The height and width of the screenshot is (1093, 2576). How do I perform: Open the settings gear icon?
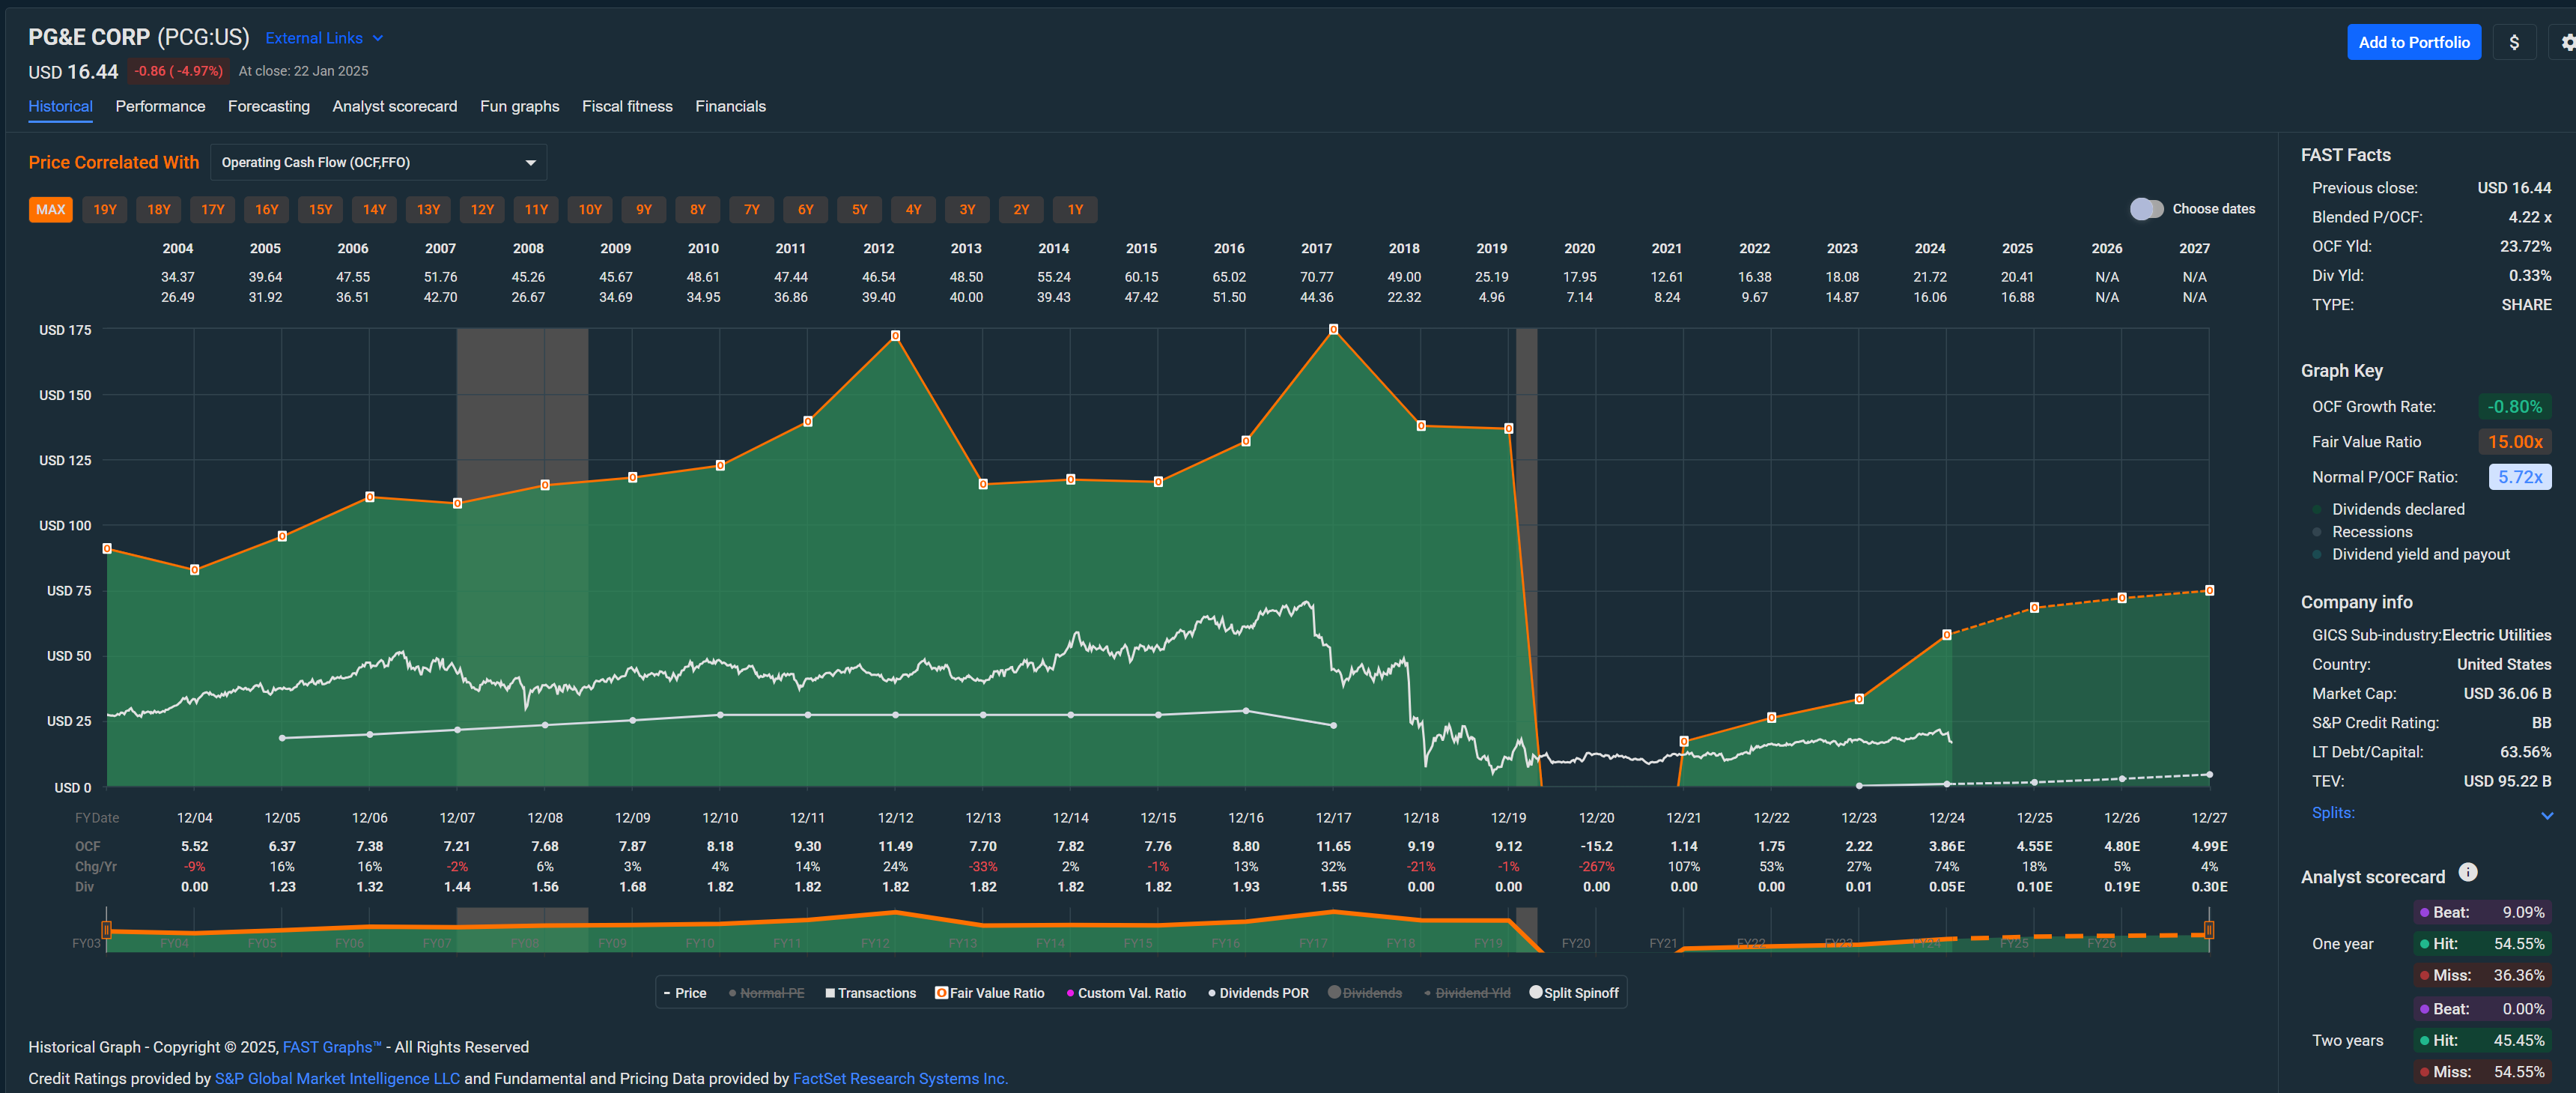[x=2566, y=42]
